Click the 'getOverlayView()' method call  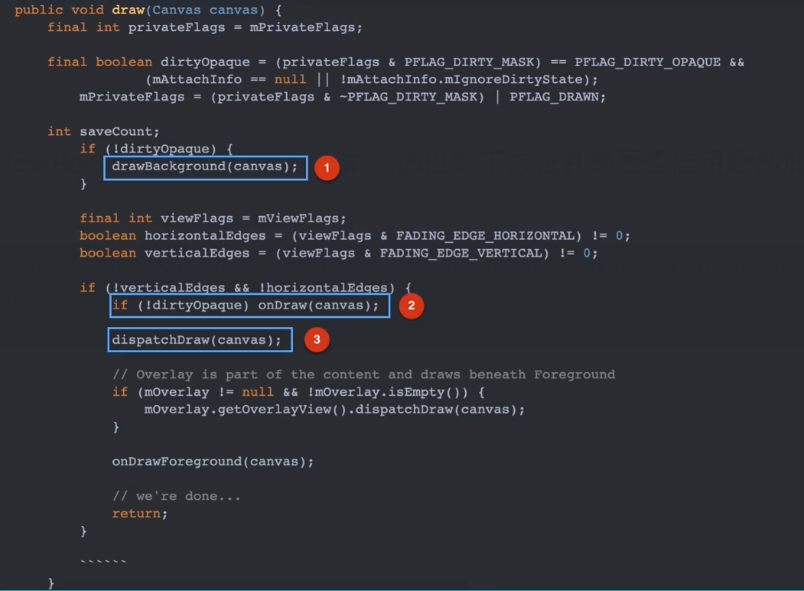pyautogui.click(x=282, y=410)
